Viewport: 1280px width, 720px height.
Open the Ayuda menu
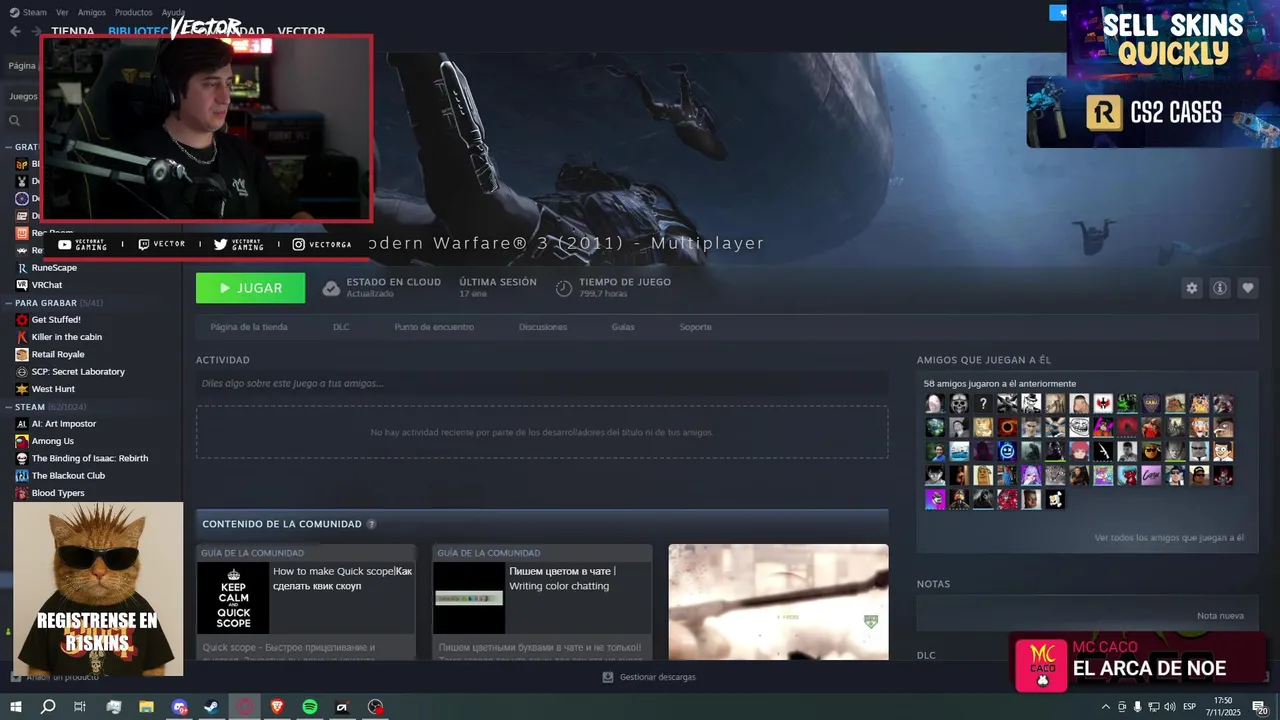coord(173,13)
